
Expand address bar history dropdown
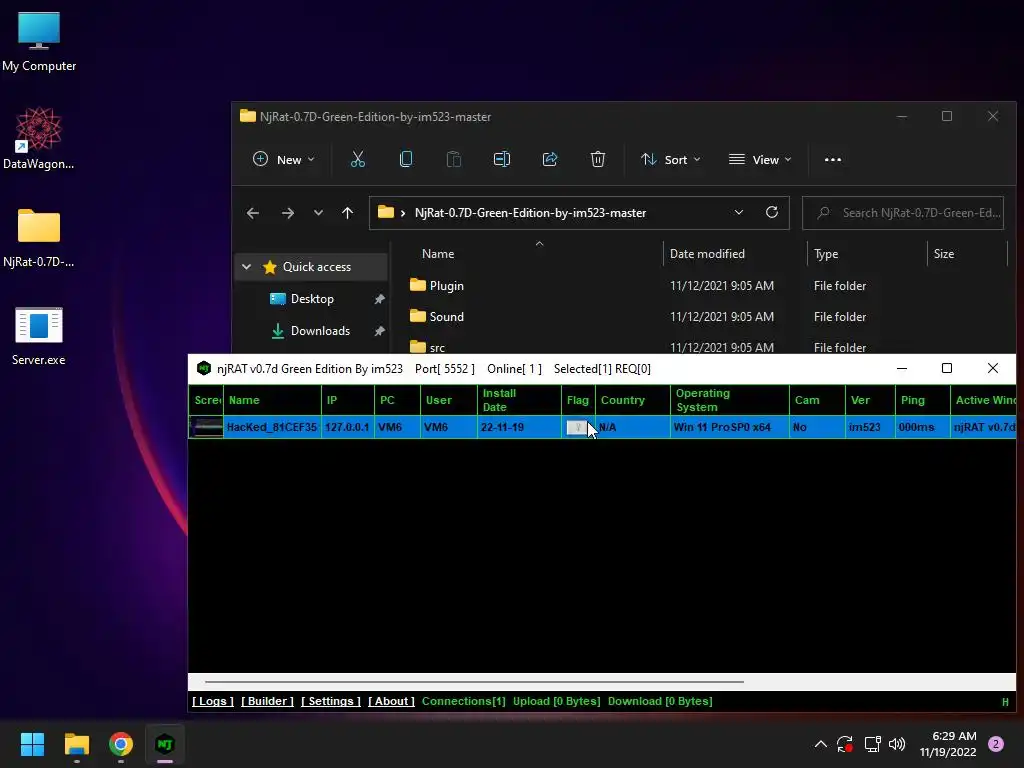[x=739, y=213]
